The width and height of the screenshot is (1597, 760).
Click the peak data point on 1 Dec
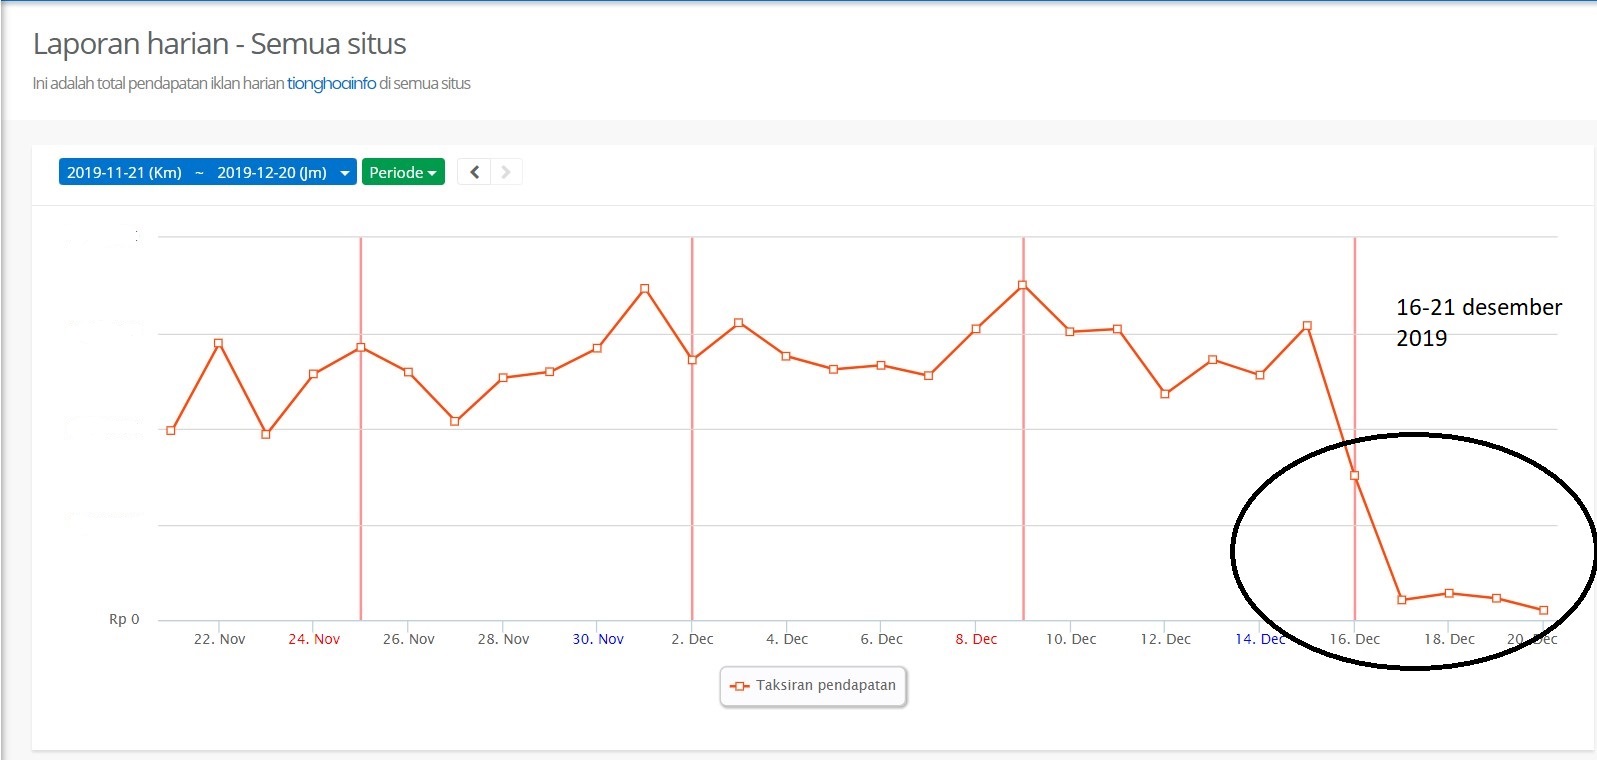coord(645,289)
